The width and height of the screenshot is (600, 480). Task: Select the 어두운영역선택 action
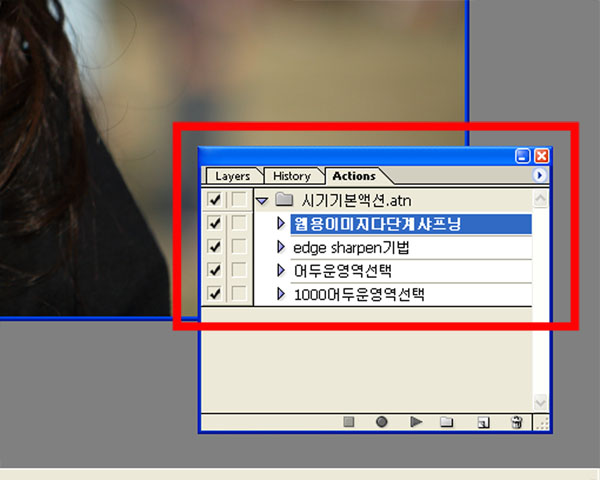click(x=411, y=271)
